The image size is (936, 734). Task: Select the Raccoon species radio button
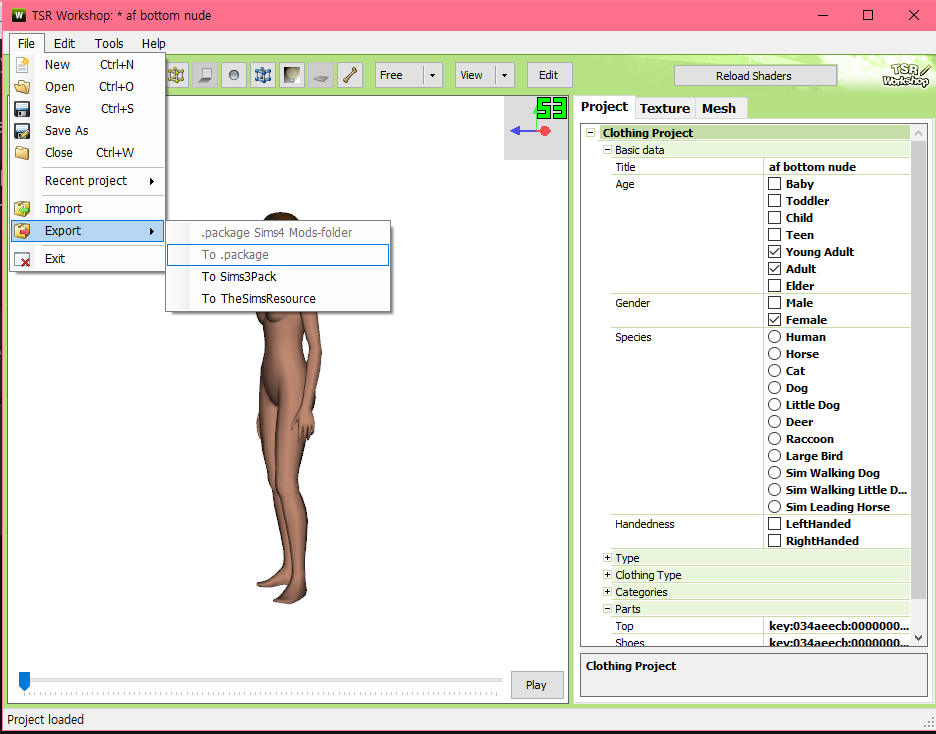pos(774,439)
